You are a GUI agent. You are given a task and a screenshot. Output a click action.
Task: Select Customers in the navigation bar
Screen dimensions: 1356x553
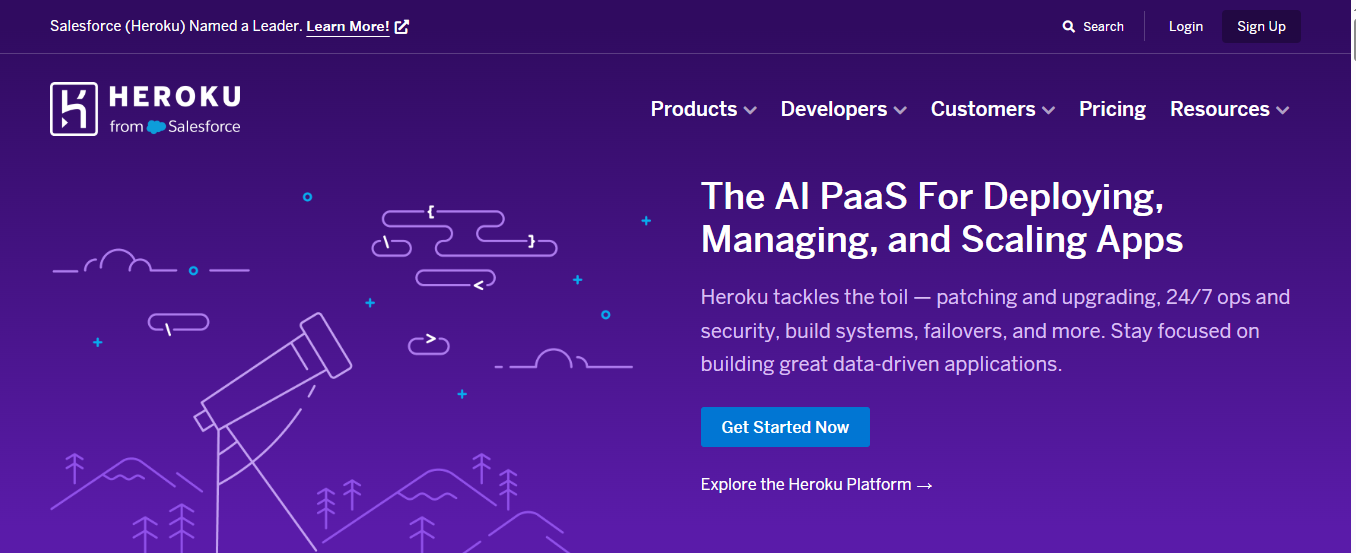(x=982, y=109)
